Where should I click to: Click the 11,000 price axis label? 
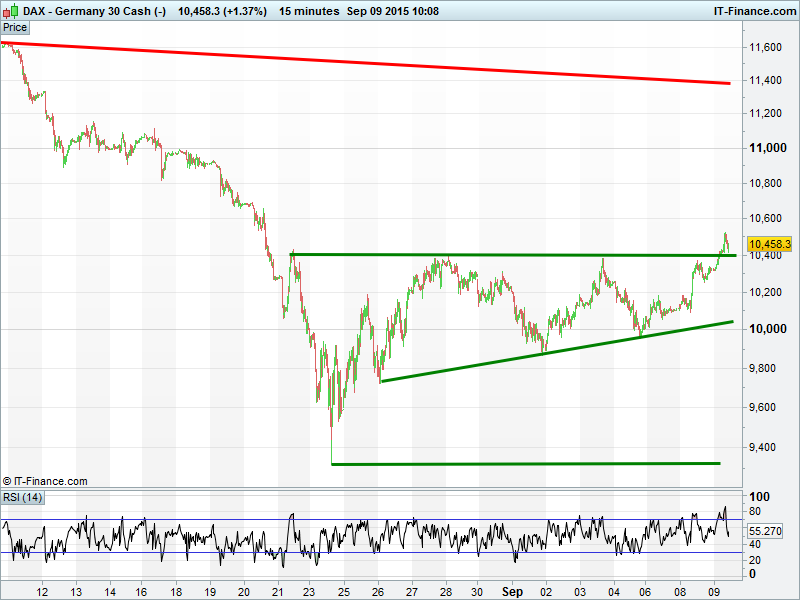(x=766, y=148)
